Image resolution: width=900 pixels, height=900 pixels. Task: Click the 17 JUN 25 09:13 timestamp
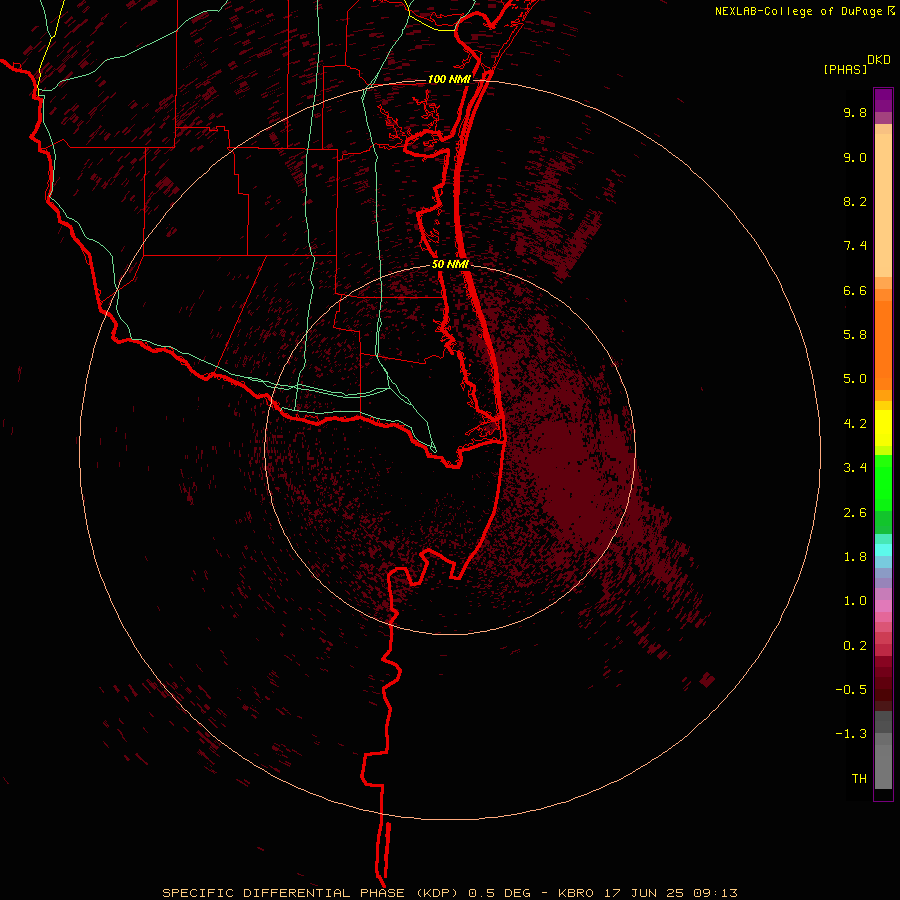671,893
